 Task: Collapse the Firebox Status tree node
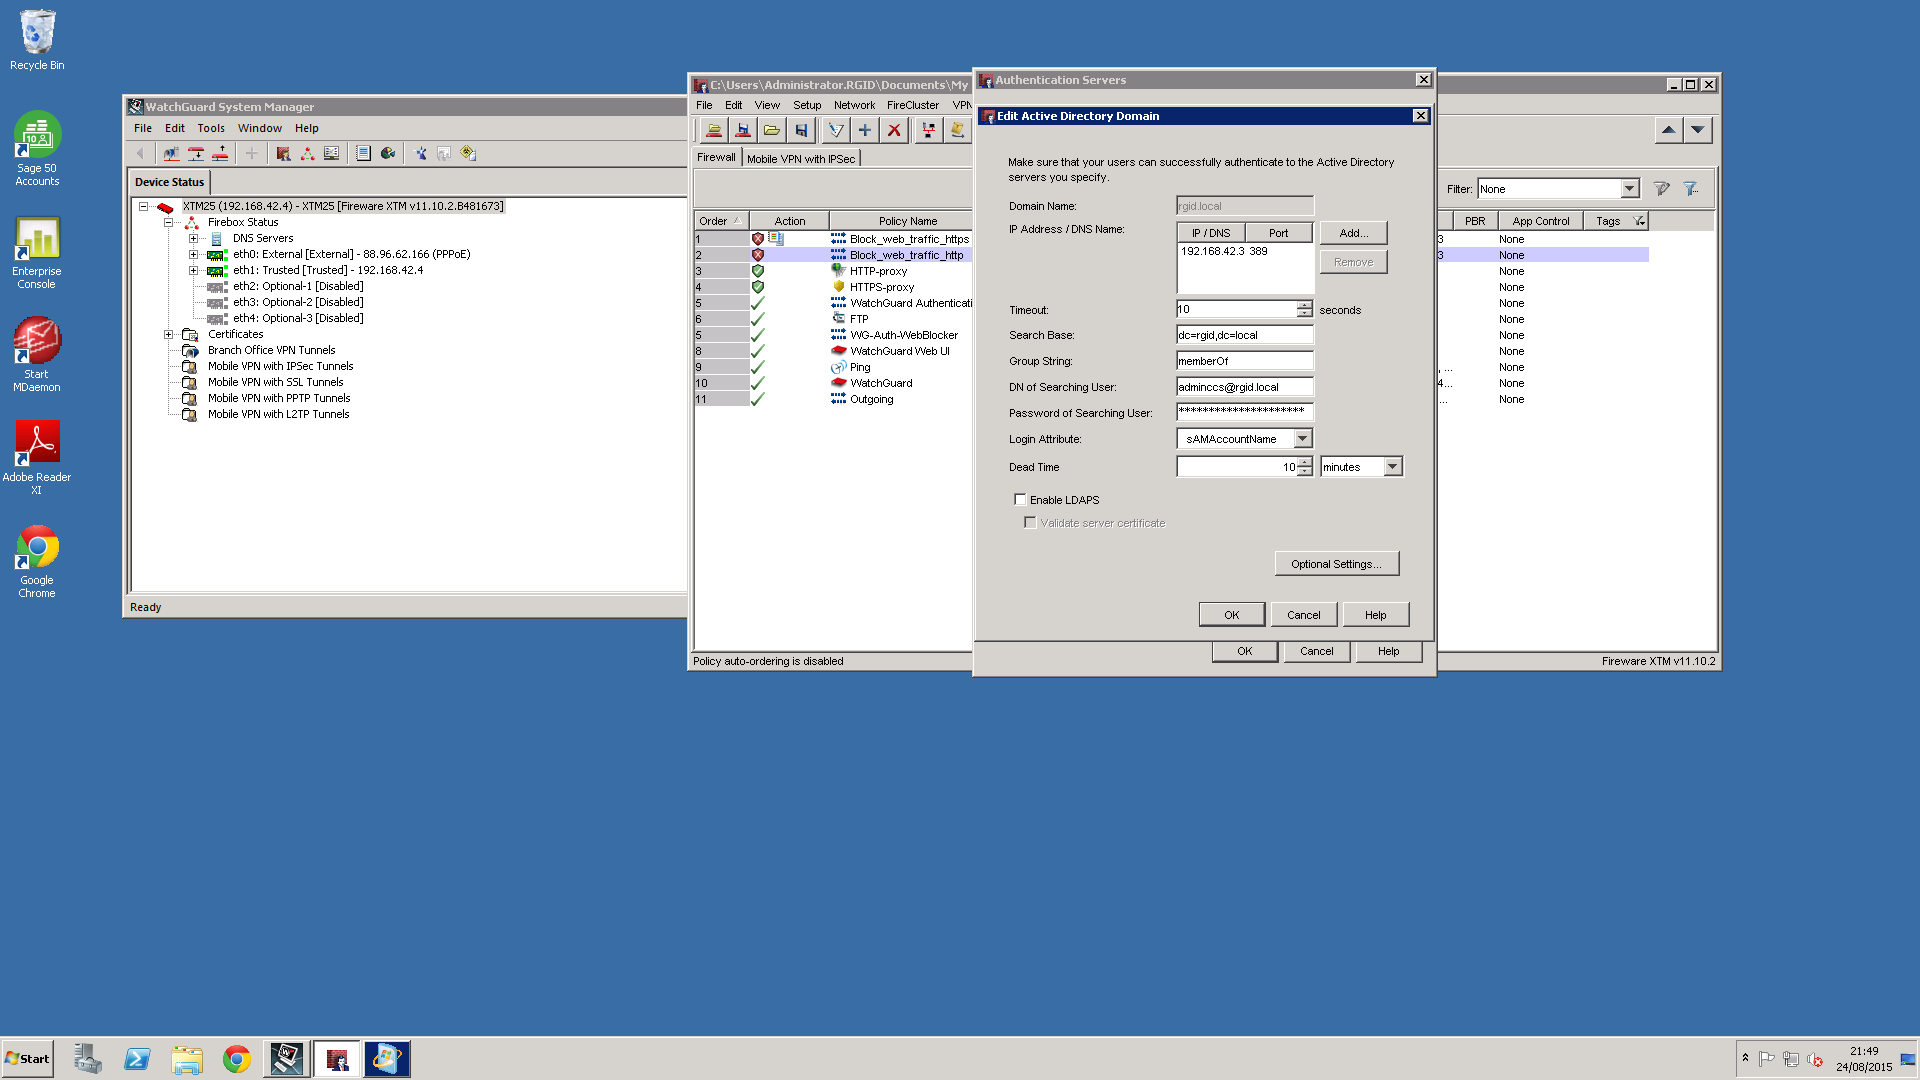(x=168, y=222)
